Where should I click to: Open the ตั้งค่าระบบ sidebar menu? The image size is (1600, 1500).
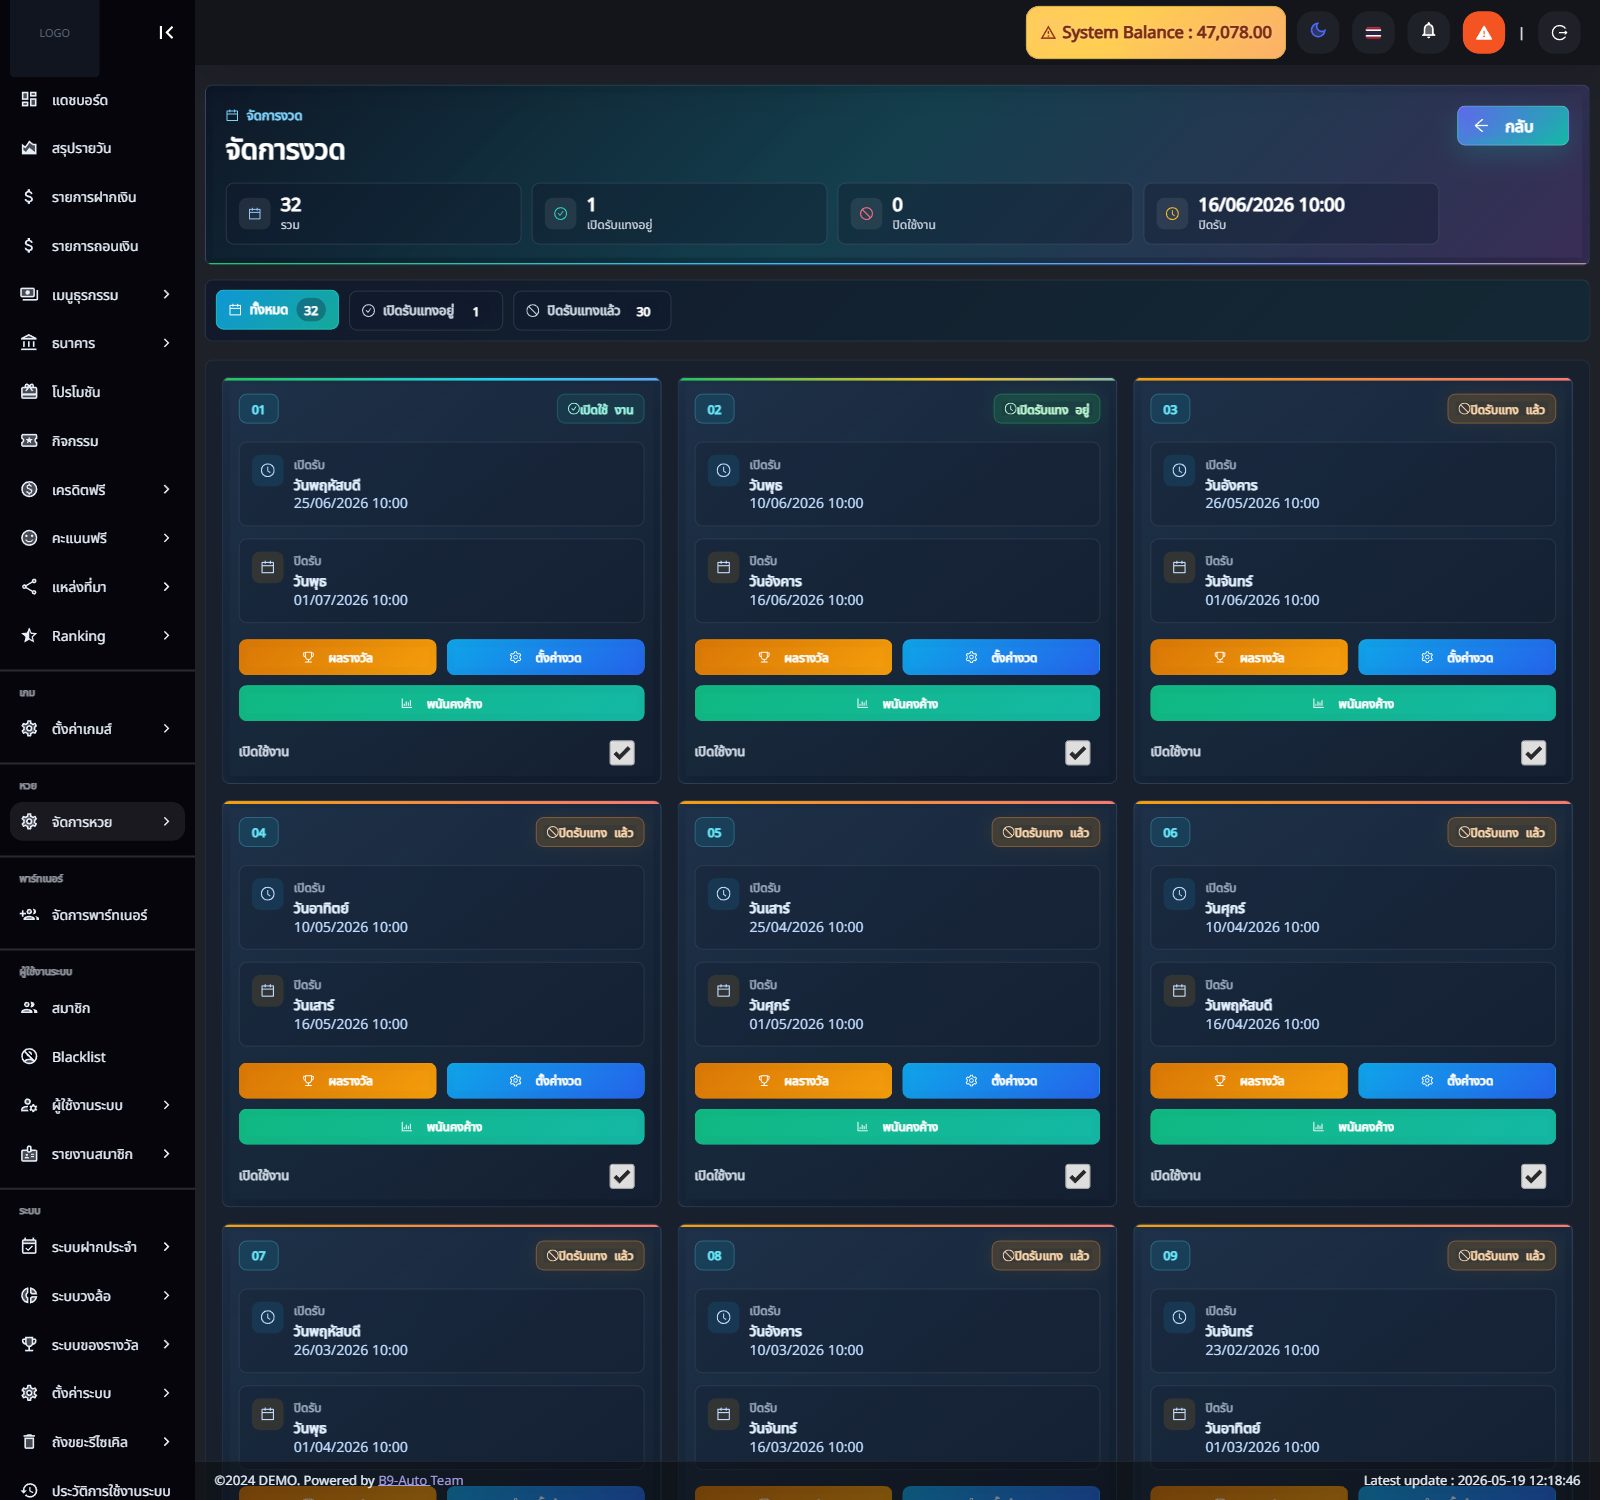click(x=97, y=1393)
